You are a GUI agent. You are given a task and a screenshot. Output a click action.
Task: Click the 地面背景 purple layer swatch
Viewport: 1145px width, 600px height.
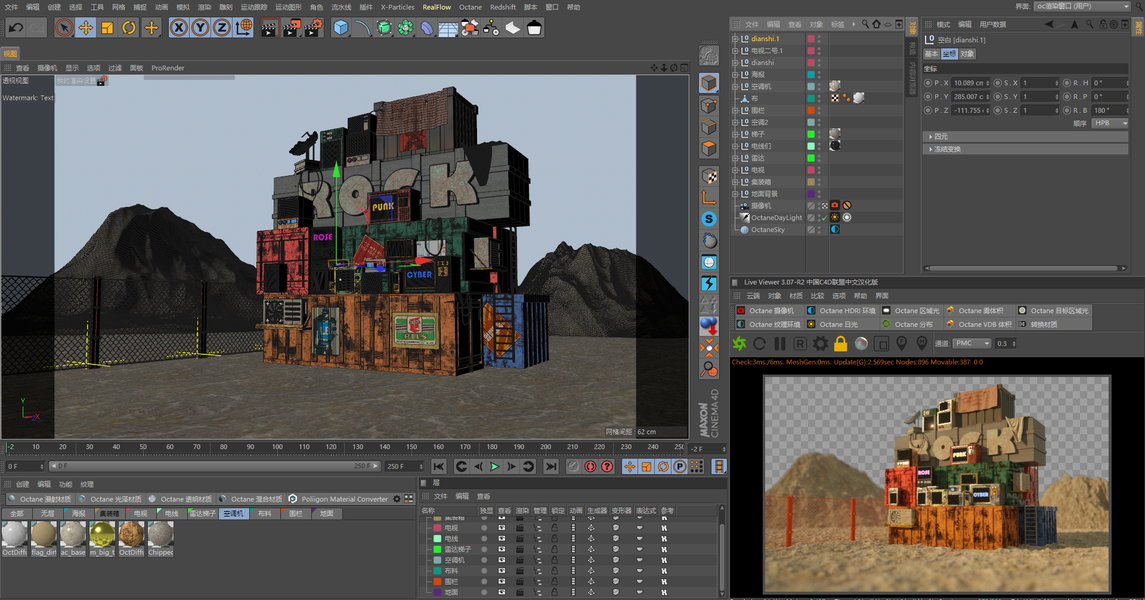click(x=811, y=194)
